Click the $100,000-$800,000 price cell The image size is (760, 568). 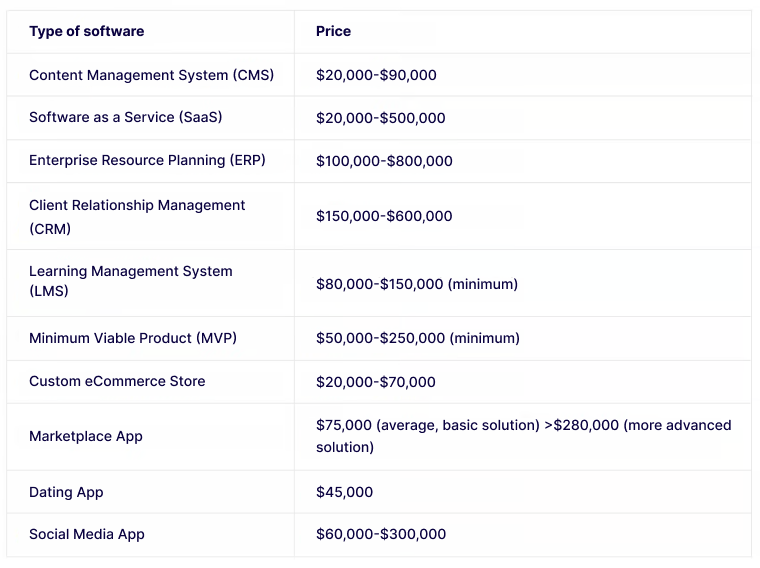(384, 161)
